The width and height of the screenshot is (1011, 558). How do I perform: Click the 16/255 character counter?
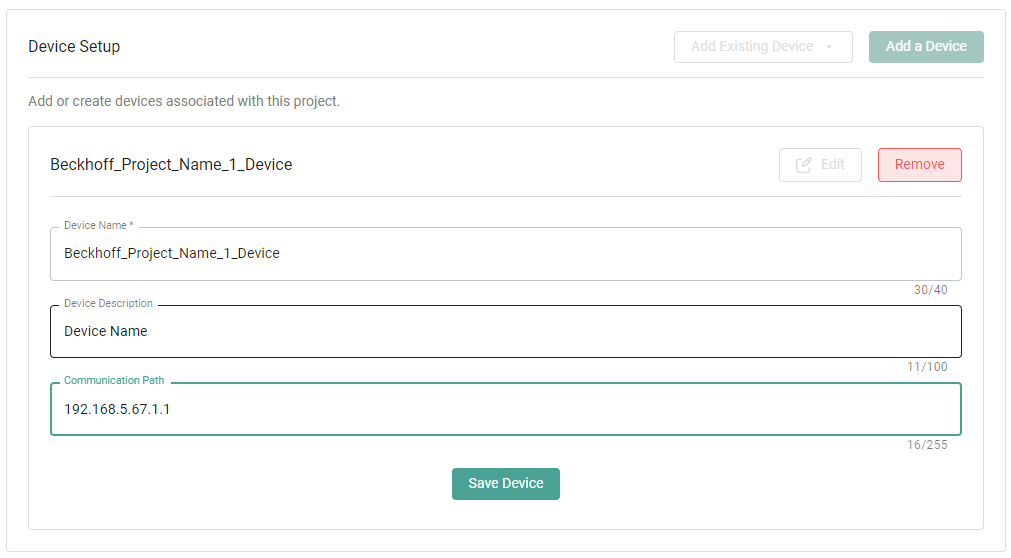pyautogui.click(x=927, y=445)
